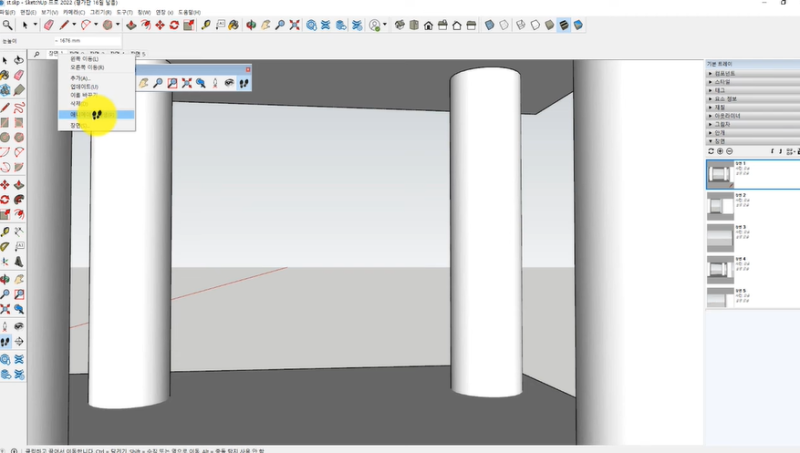This screenshot has height=453, width=800.
Task: Open the Select tool dropdown arrow
Action: coord(35,25)
